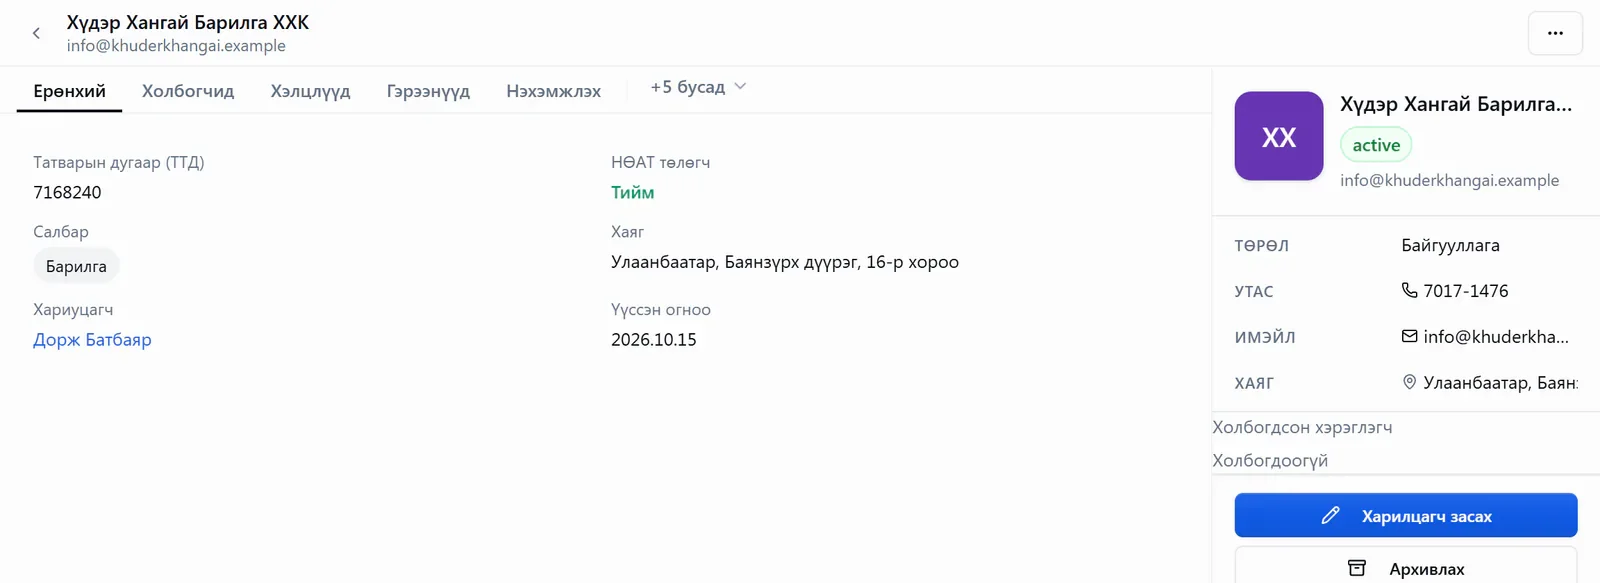
Task: Click the tax number value 7168240
Action: point(67,192)
